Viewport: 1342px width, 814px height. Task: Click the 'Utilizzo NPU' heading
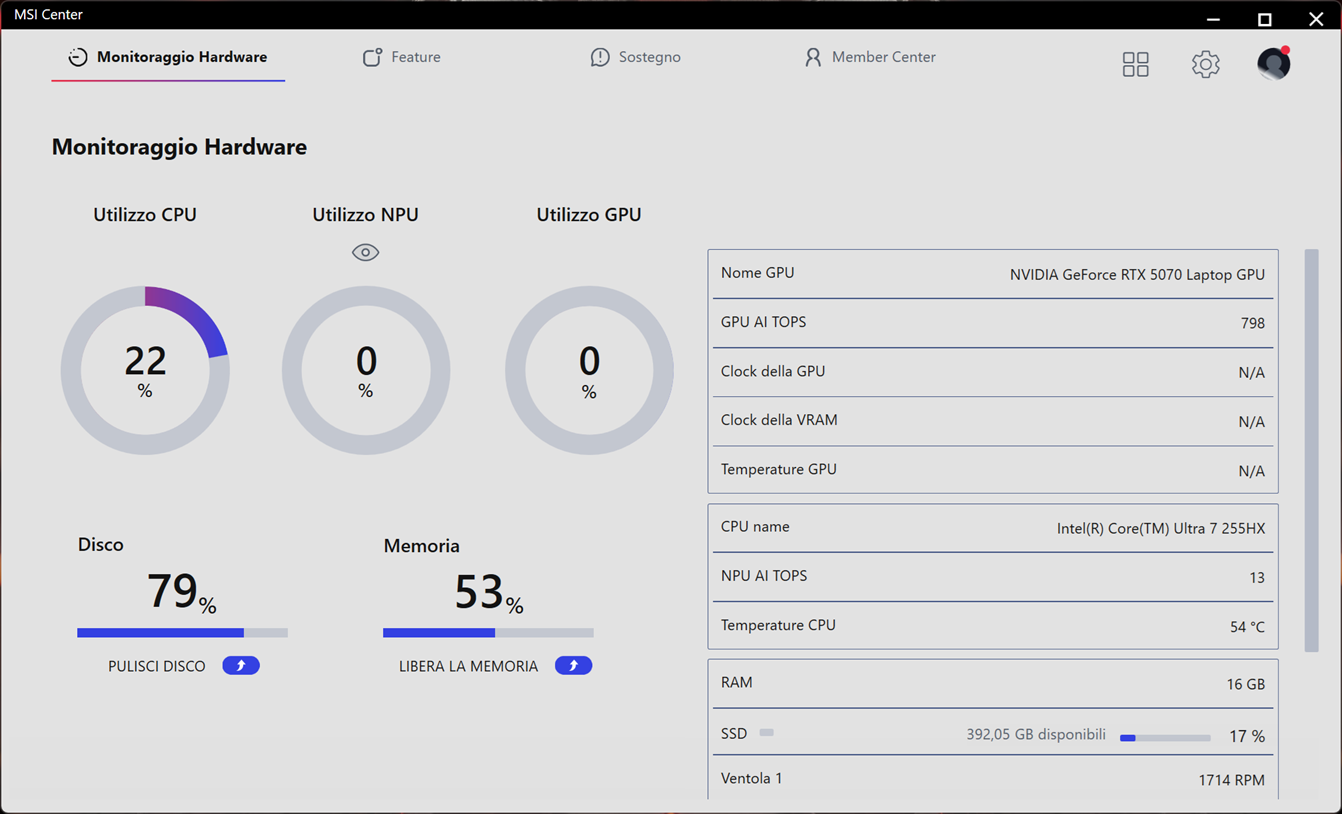365,215
